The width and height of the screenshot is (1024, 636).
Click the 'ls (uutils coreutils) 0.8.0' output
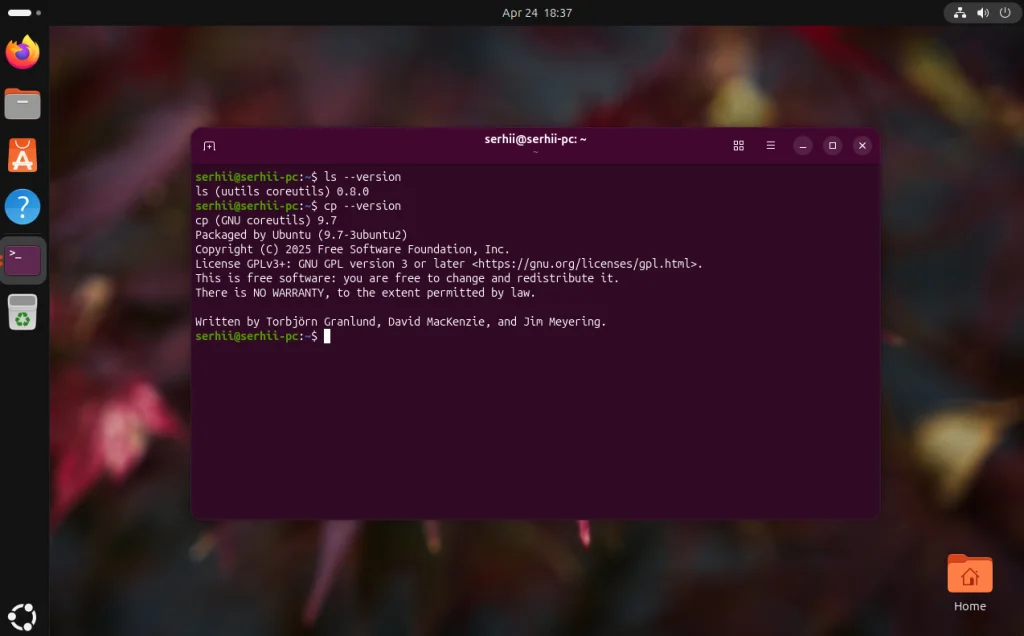point(282,191)
